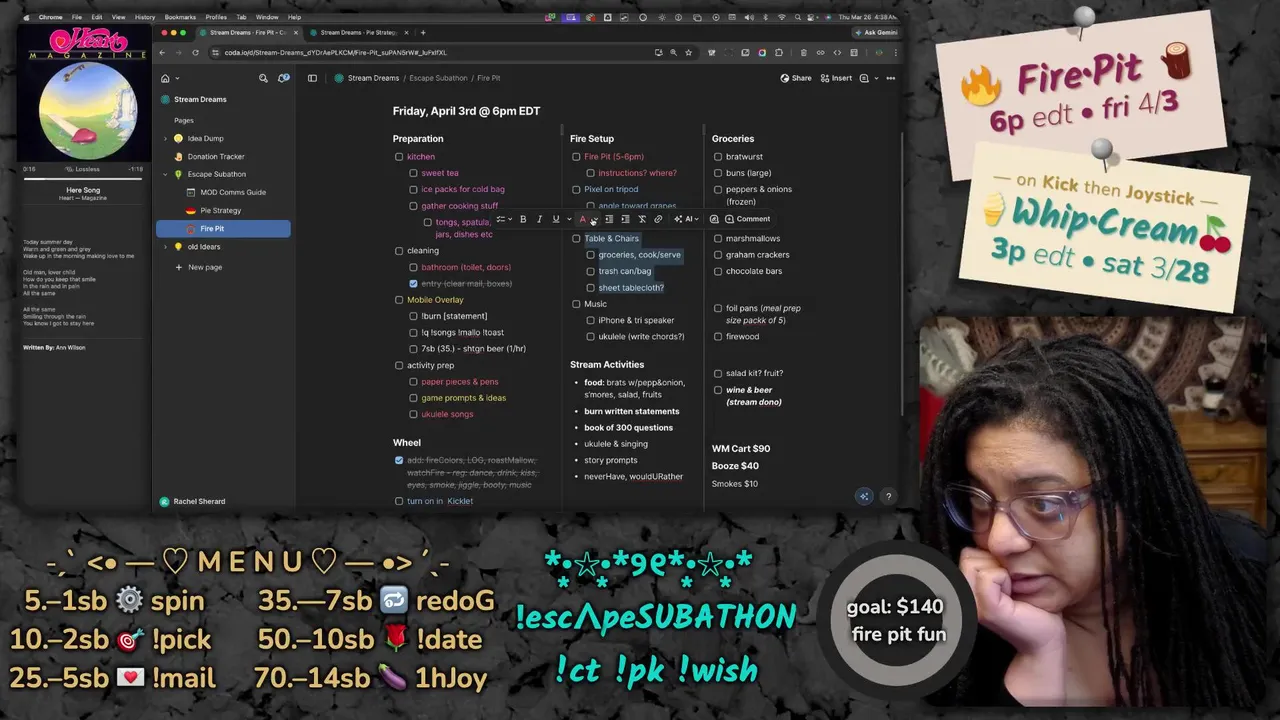Click the Share button
This screenshot has width=1280, height=720.
(x=796, y=78)
